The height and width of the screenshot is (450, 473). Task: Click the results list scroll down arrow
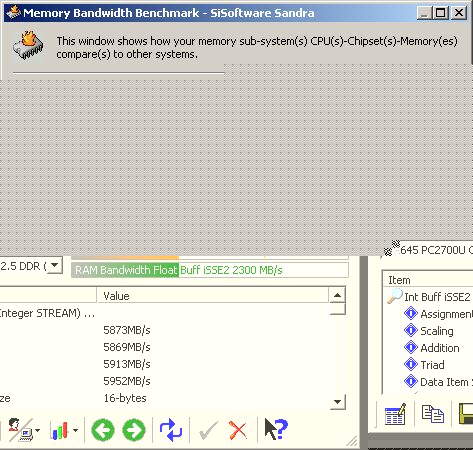tap(337, 402)
